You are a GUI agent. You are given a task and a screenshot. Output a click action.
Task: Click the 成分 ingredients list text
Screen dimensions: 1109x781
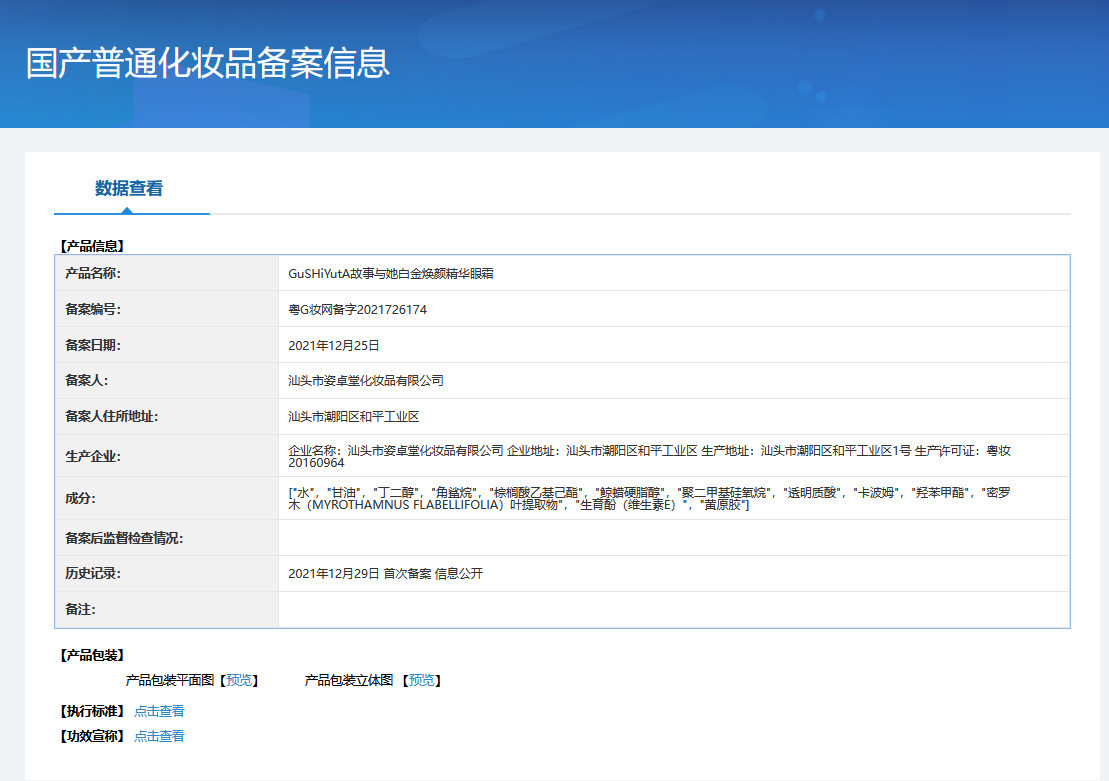click(x=649, y=498)
